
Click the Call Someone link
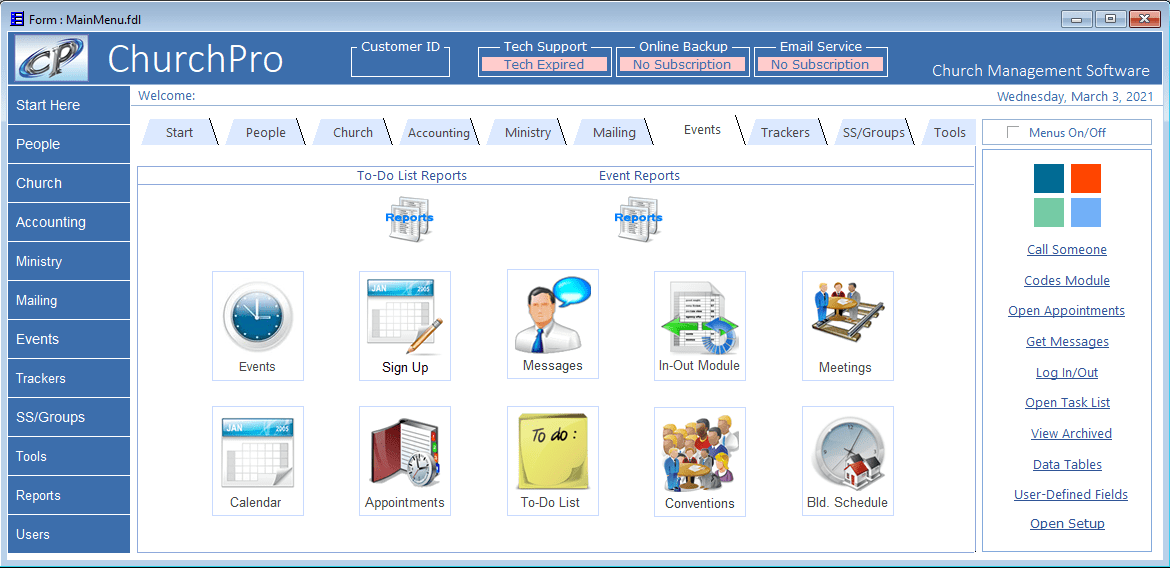(1067, 249)
